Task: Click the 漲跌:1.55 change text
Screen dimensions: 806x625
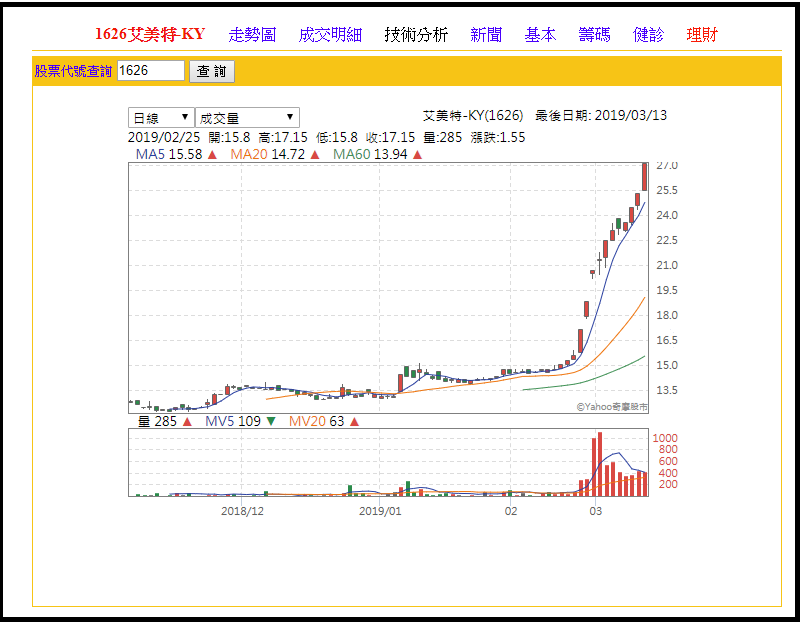Action: click(x=498, y=137)
